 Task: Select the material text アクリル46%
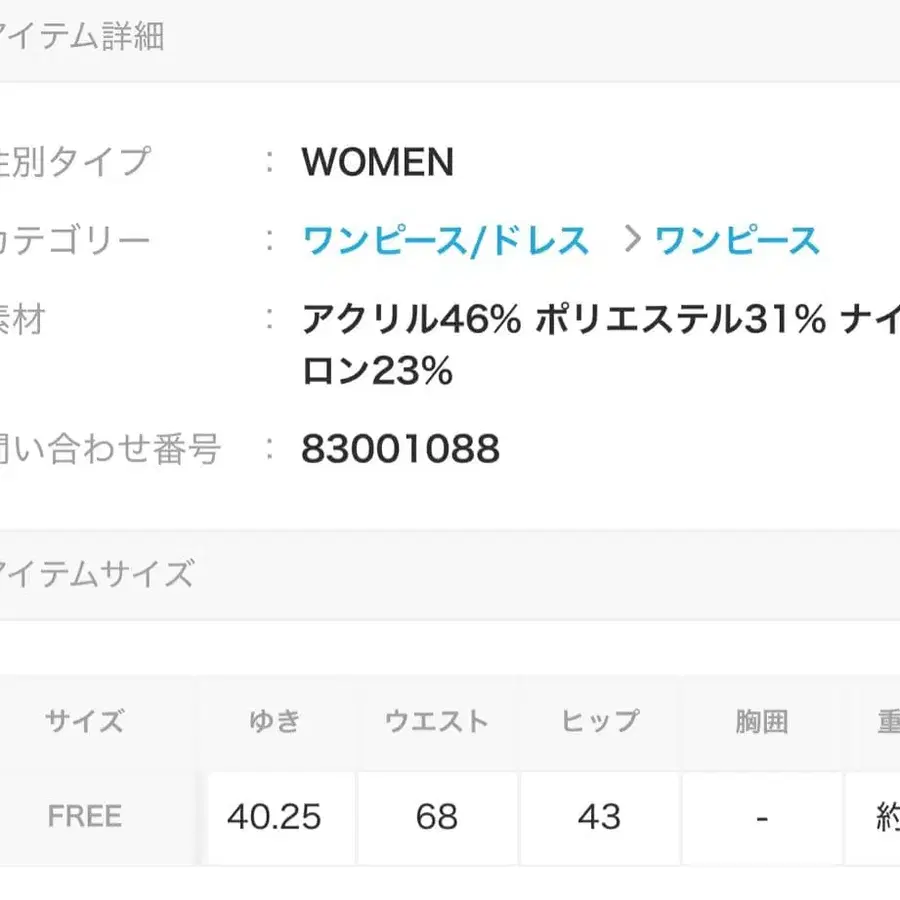coord(410,318)
